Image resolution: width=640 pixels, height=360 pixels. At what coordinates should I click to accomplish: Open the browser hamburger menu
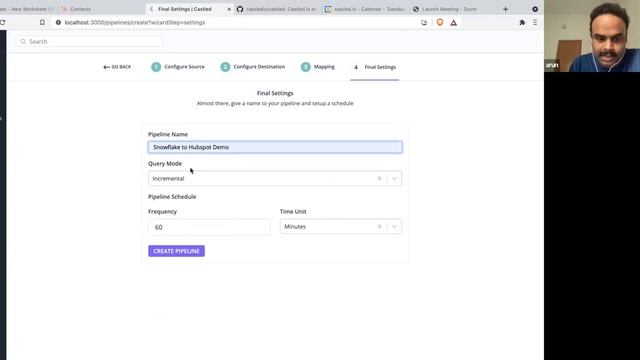(x=535, y=23)
